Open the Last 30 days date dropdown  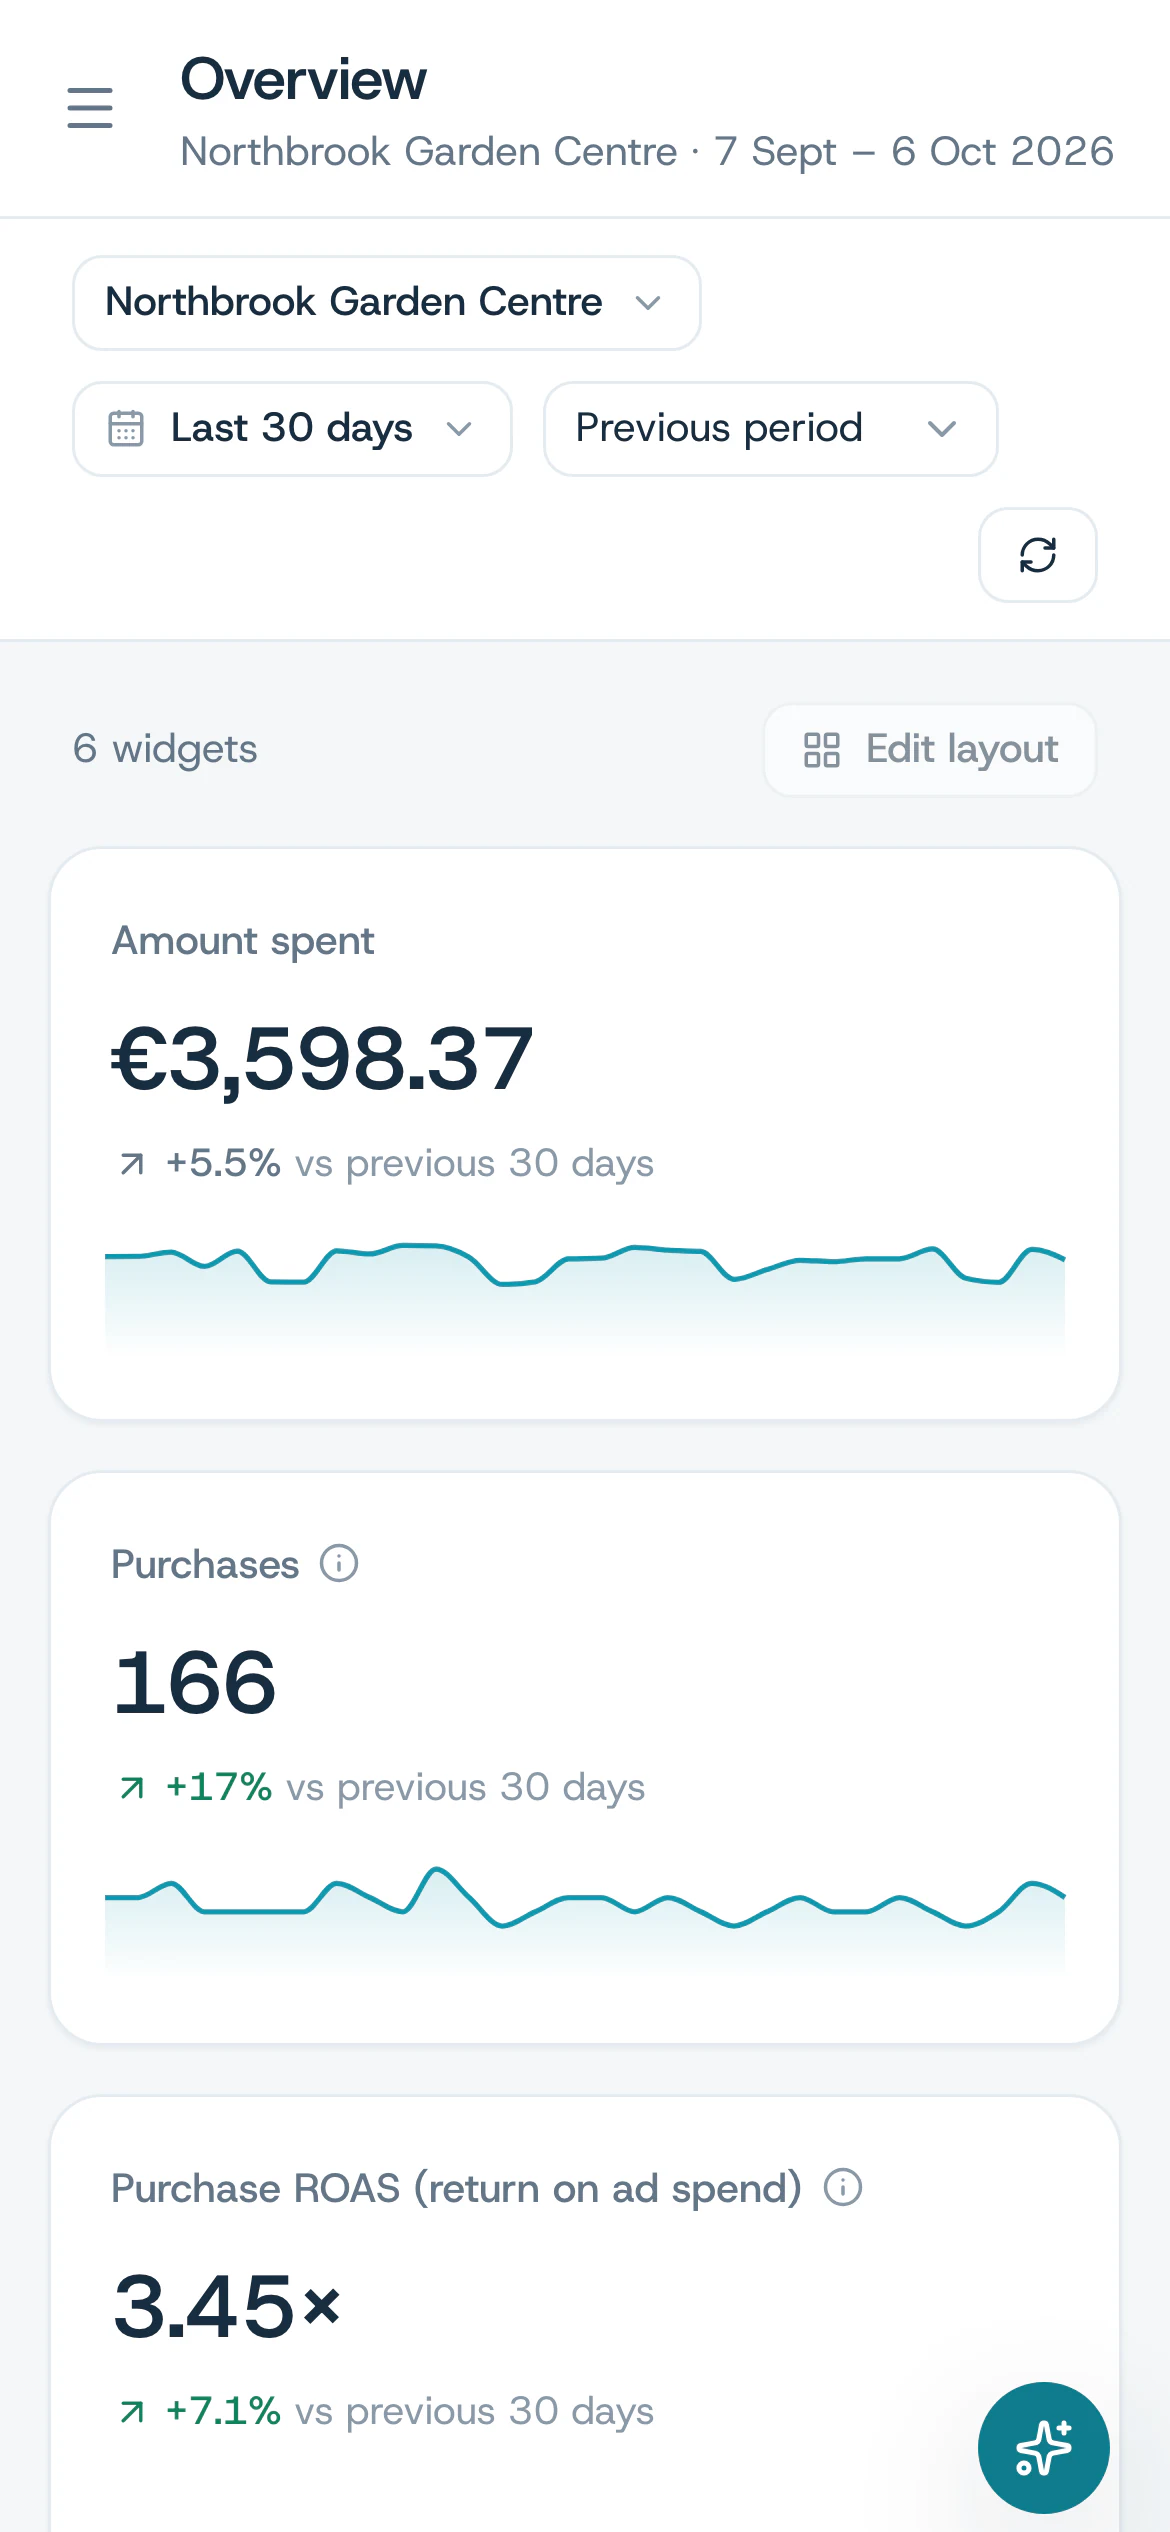[x=292, y=428]
